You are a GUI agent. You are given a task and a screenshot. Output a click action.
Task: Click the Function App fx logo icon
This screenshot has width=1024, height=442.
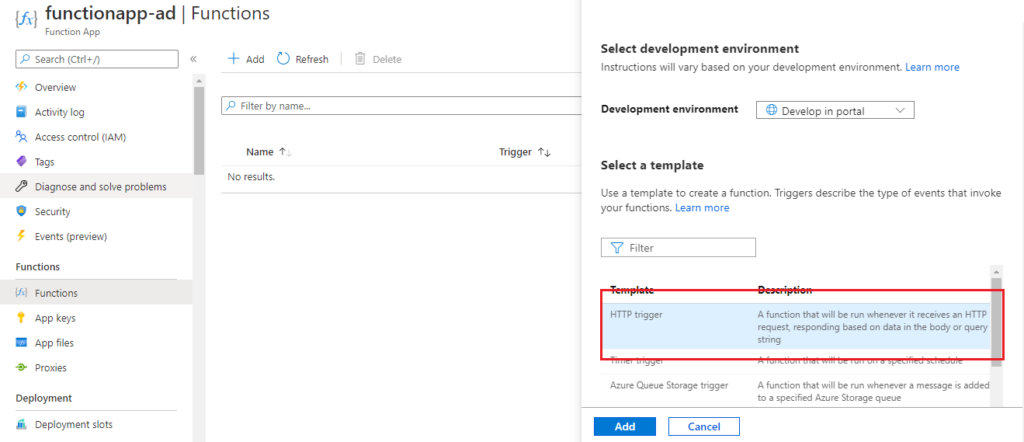[x=26, y=18]
